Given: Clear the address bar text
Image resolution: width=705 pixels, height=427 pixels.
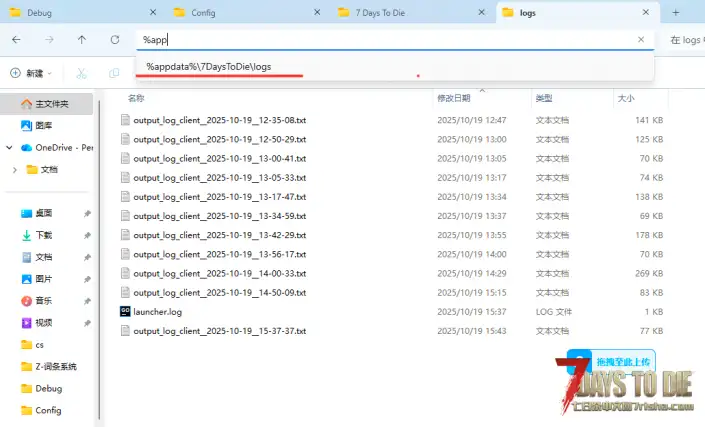Looking at the screenshot, I should (x=641, y=39).
